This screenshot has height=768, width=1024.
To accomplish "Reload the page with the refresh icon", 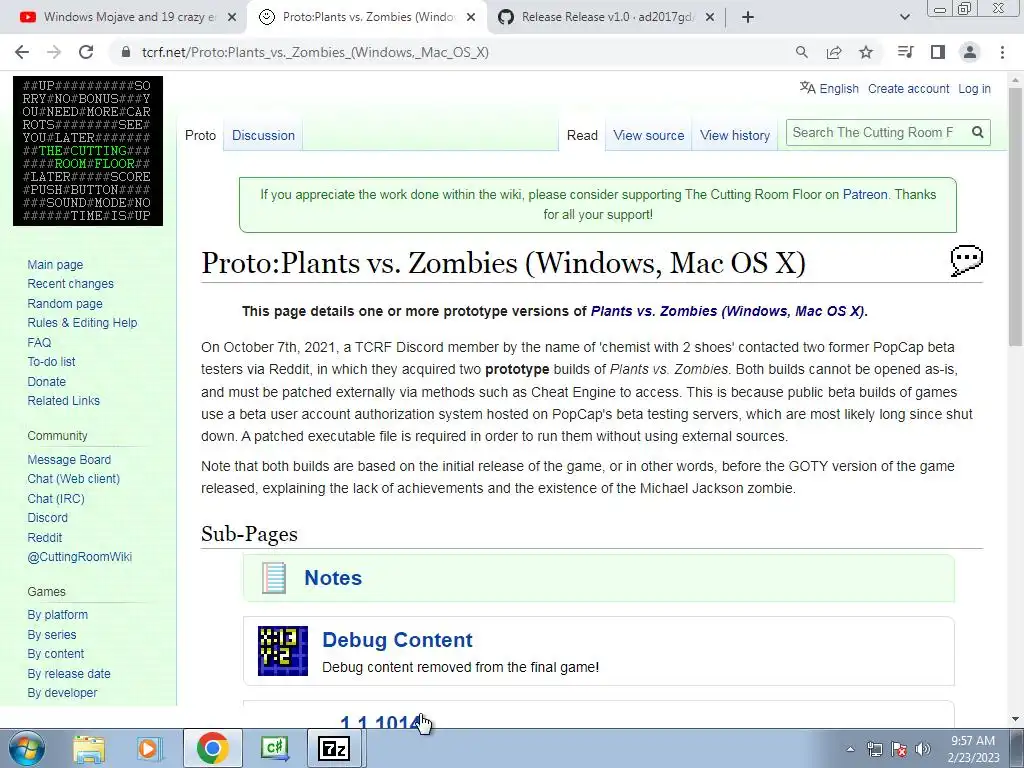I will pyautogui.click(x=86, y=52).
